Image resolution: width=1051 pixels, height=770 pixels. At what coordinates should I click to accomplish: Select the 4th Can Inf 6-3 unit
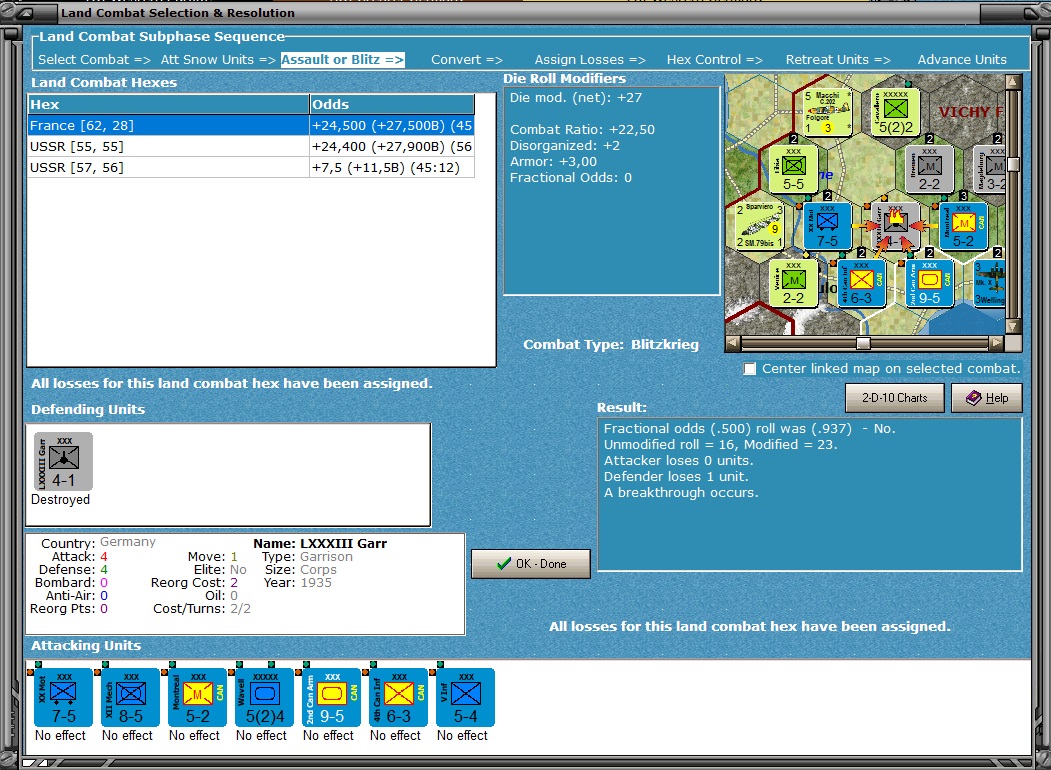point(395,696)
